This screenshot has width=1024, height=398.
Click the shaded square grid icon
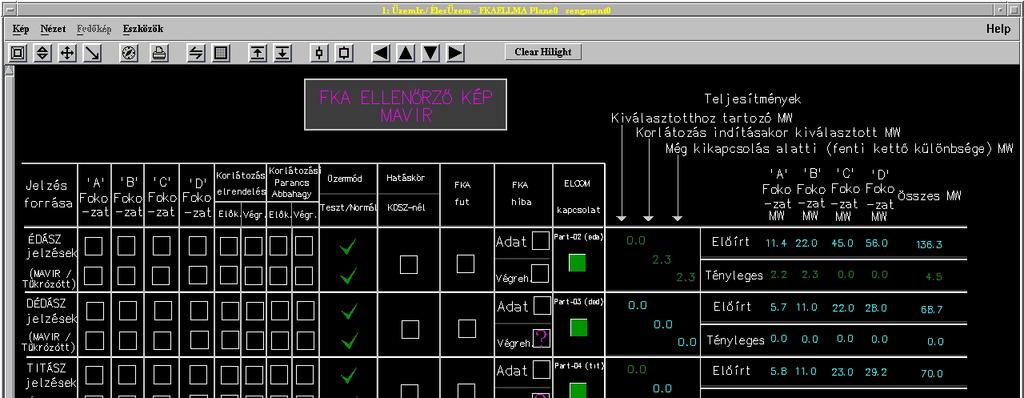(221, 53)
